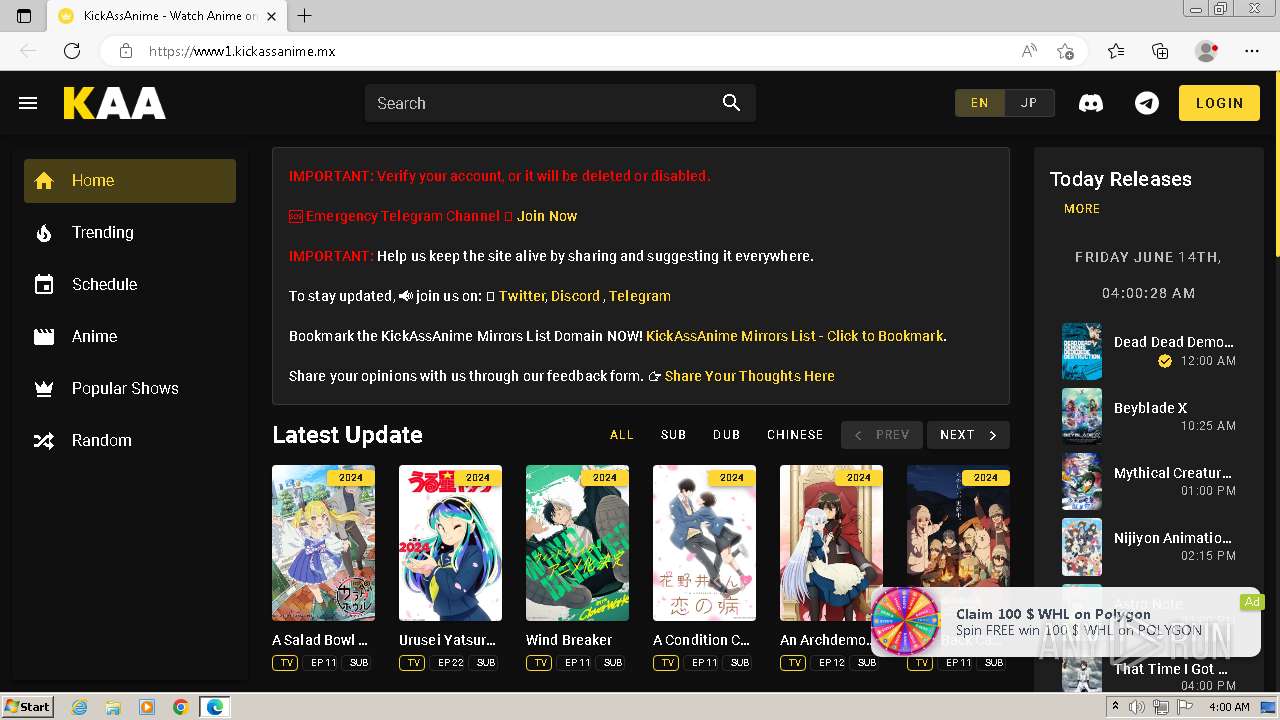Click the Windows Start button
The width and height of the screenshot is (1280, 720).
pos(27,707)
